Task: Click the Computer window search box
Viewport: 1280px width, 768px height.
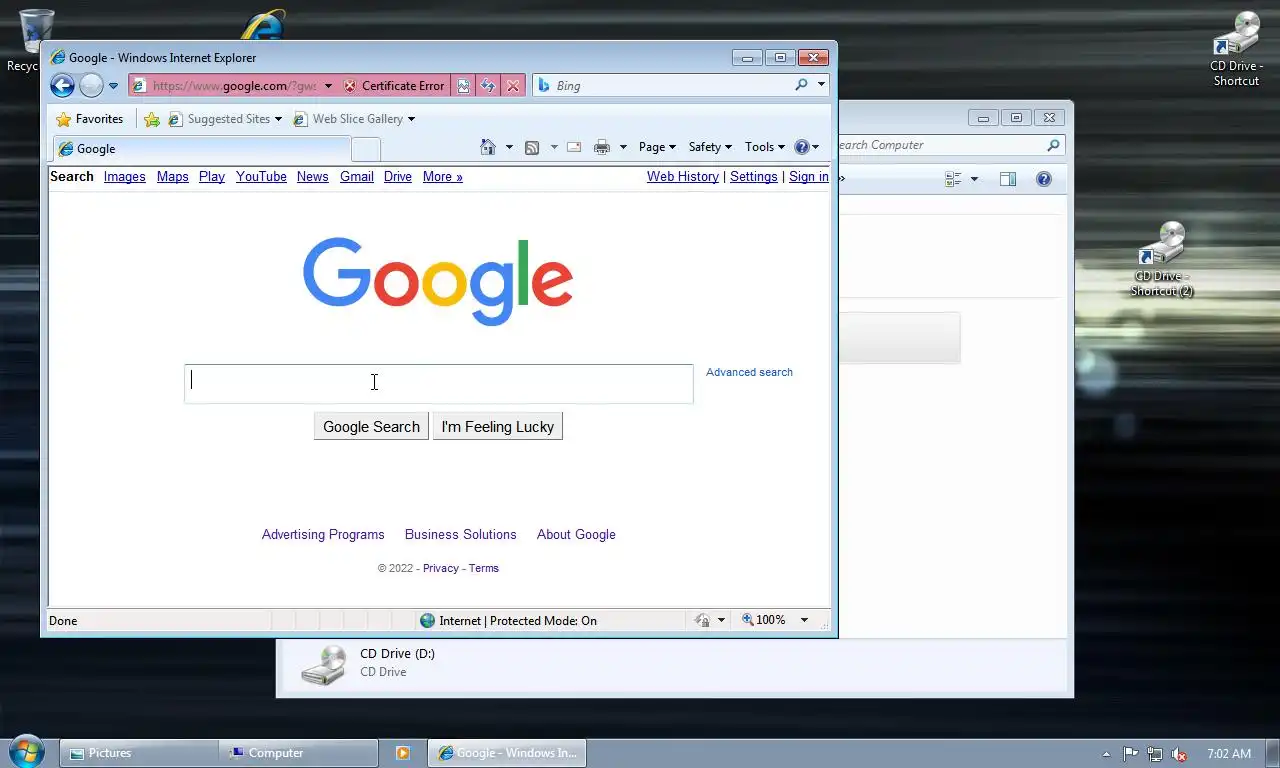Action: coord(950,145)
